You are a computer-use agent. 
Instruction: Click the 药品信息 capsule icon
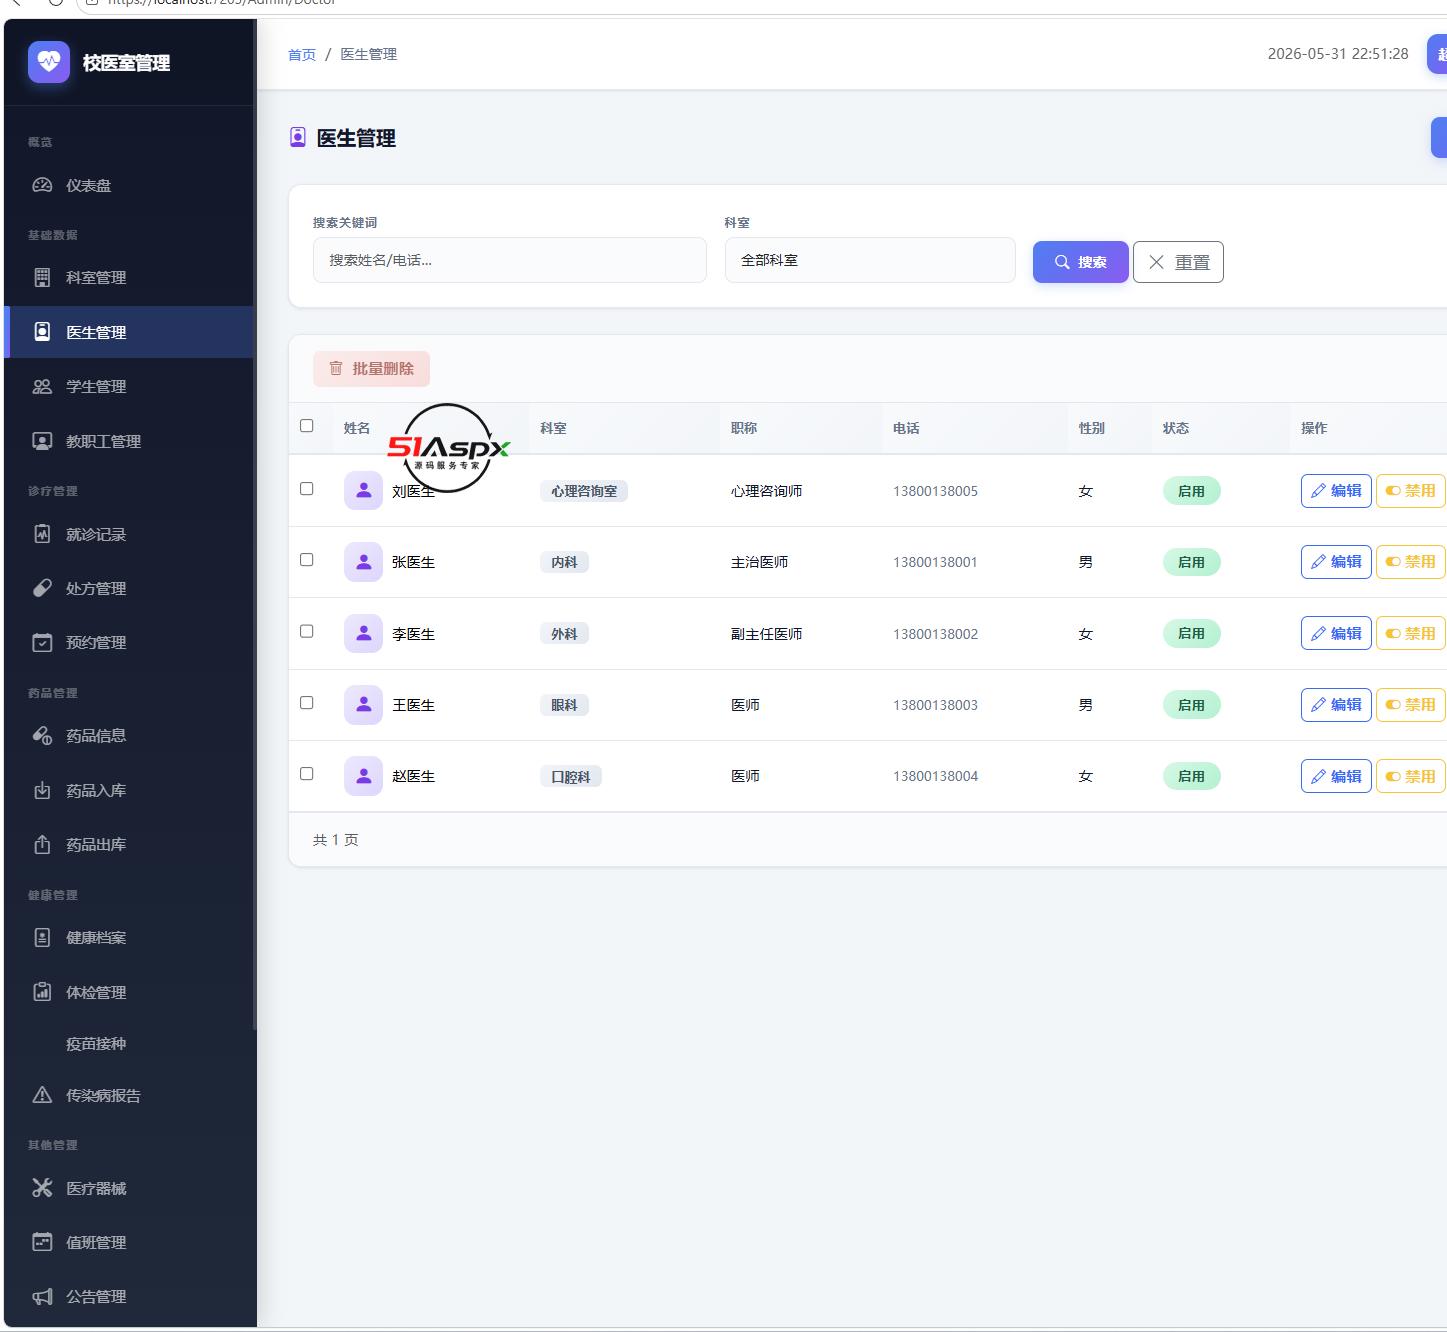(42, 735)
